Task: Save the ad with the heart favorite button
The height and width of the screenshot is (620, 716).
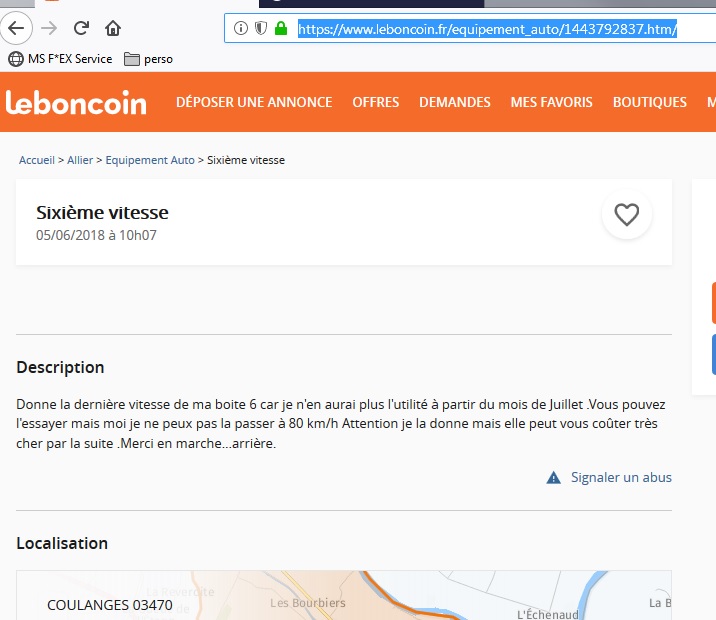Action: coord(626,214)
